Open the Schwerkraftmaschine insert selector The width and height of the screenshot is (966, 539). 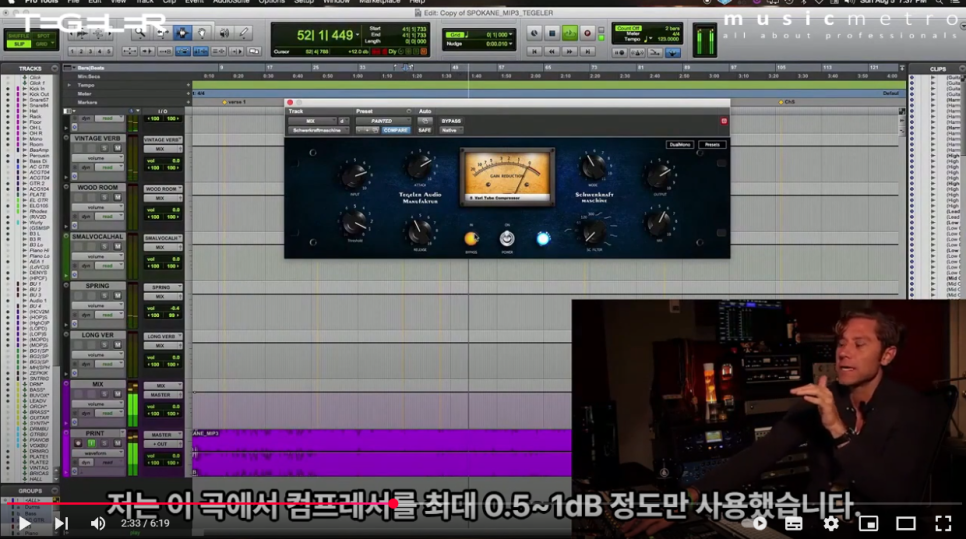(x=319, y=131)
